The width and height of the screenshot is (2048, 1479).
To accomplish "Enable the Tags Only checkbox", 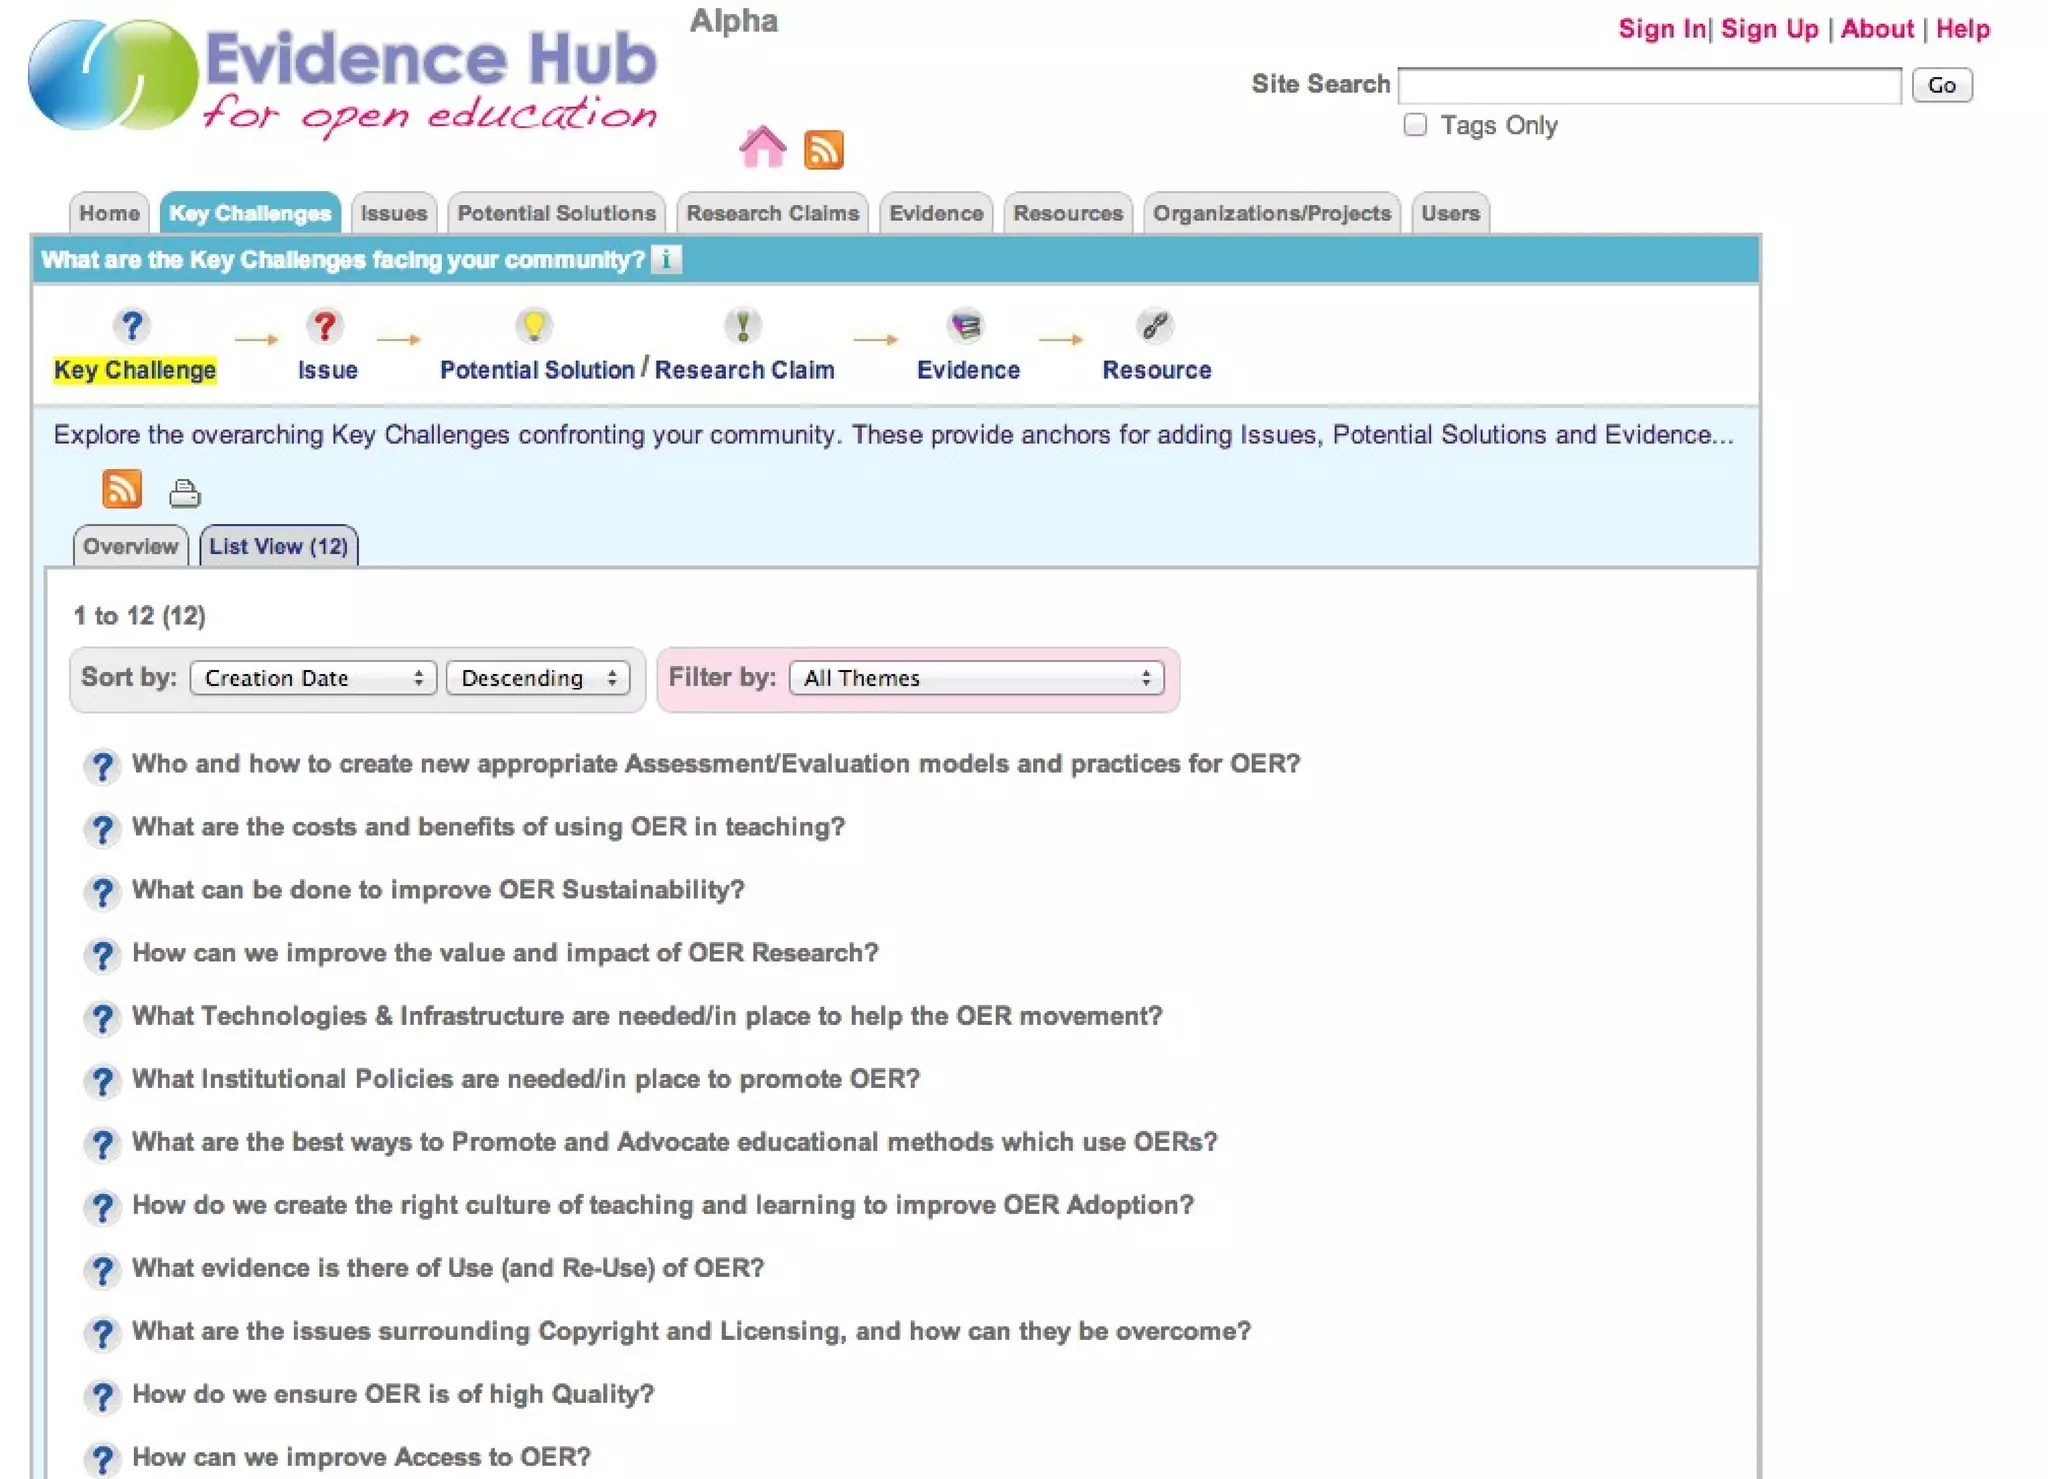I will (1414, 125).
